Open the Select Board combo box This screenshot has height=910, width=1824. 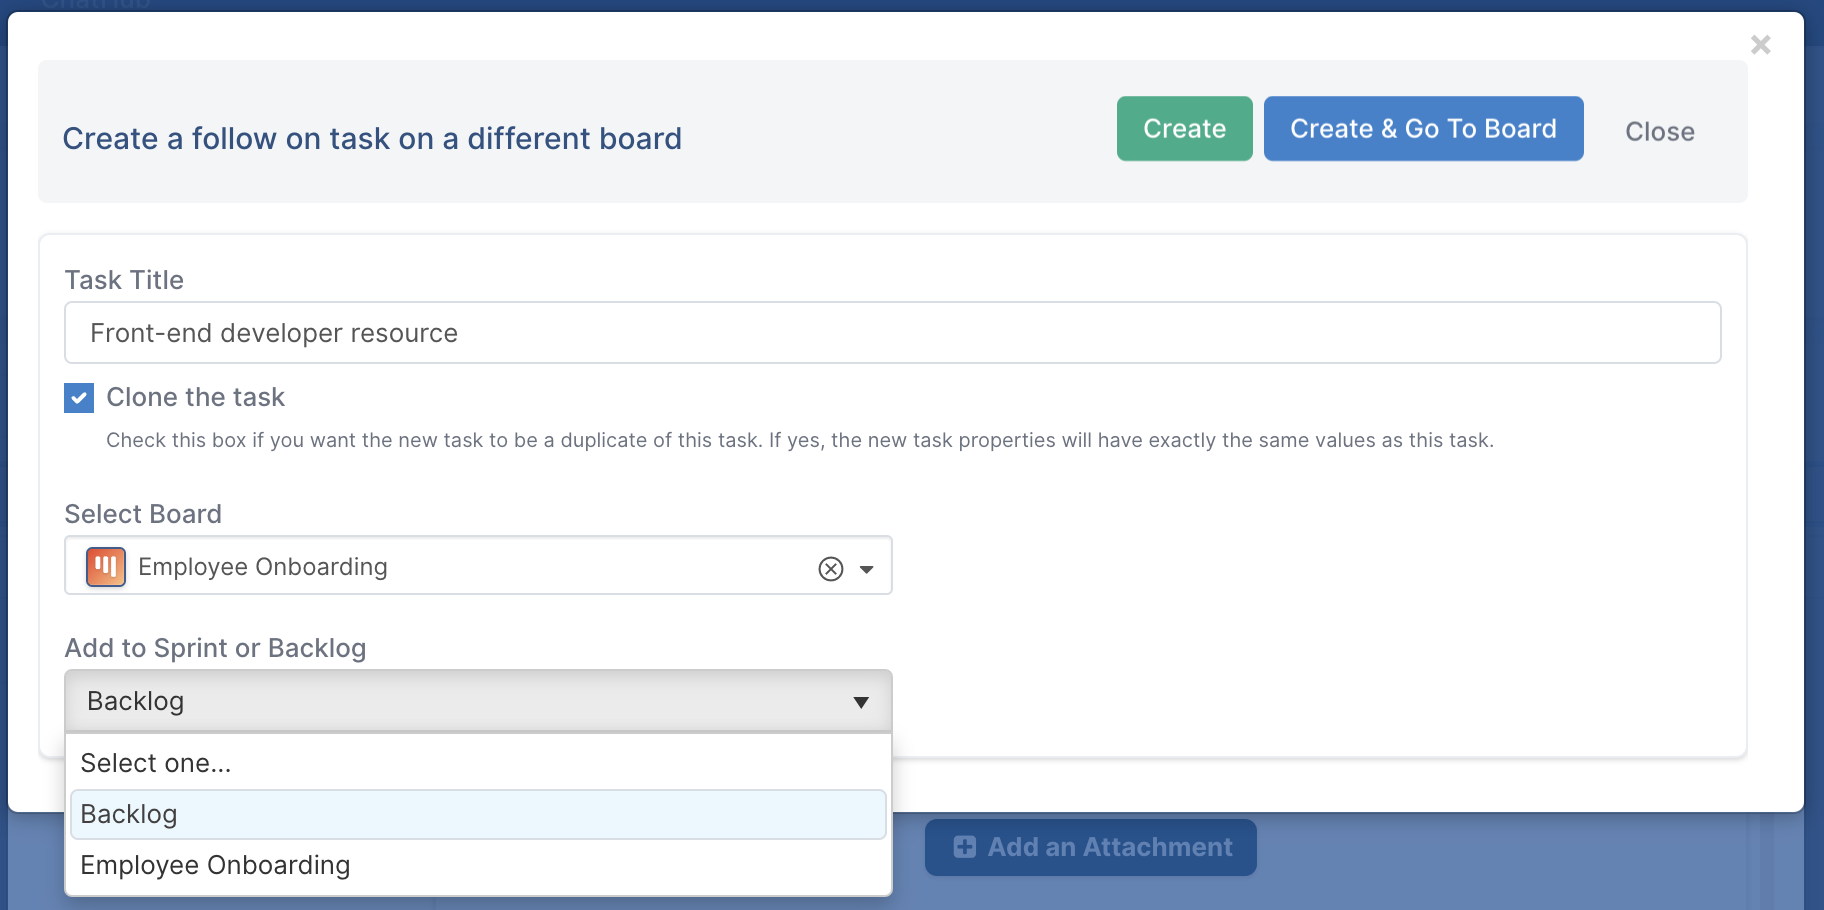click(x=478, y=566)
